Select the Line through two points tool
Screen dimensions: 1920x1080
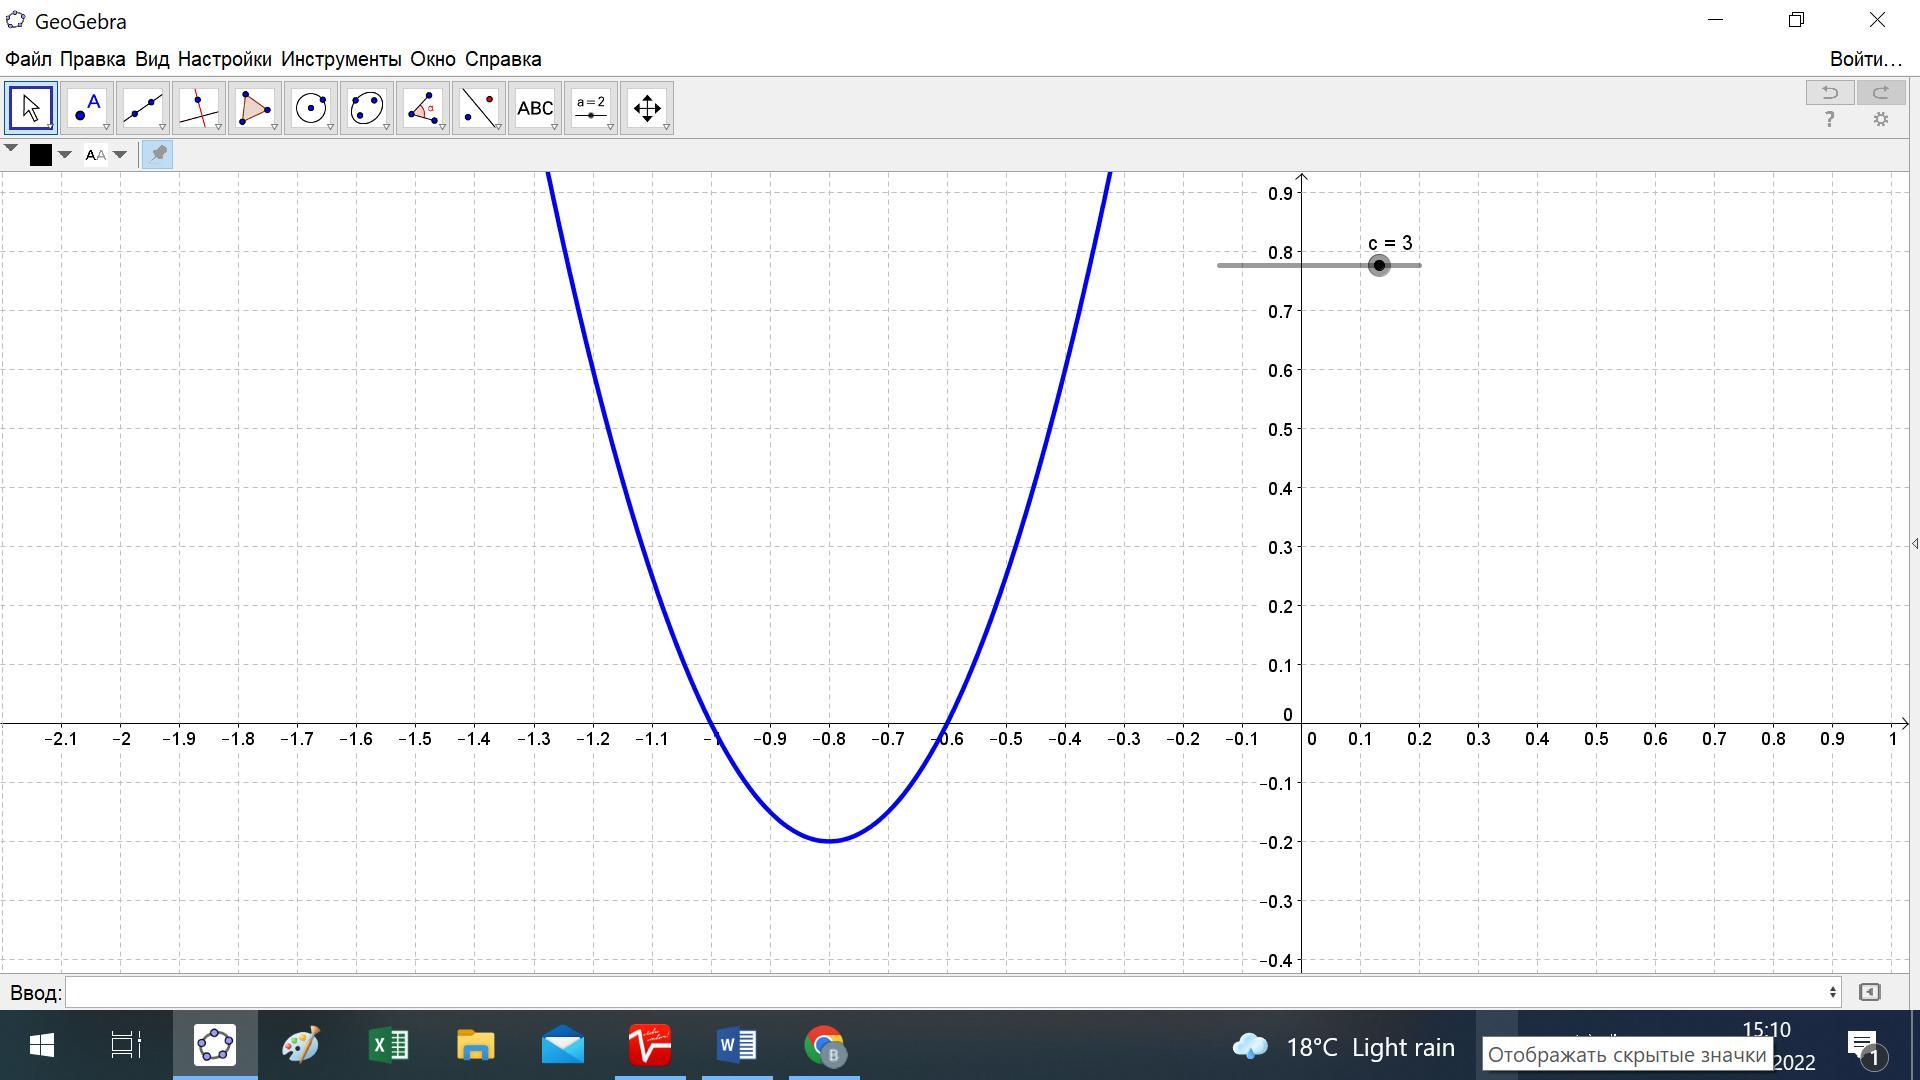(143, 108)
